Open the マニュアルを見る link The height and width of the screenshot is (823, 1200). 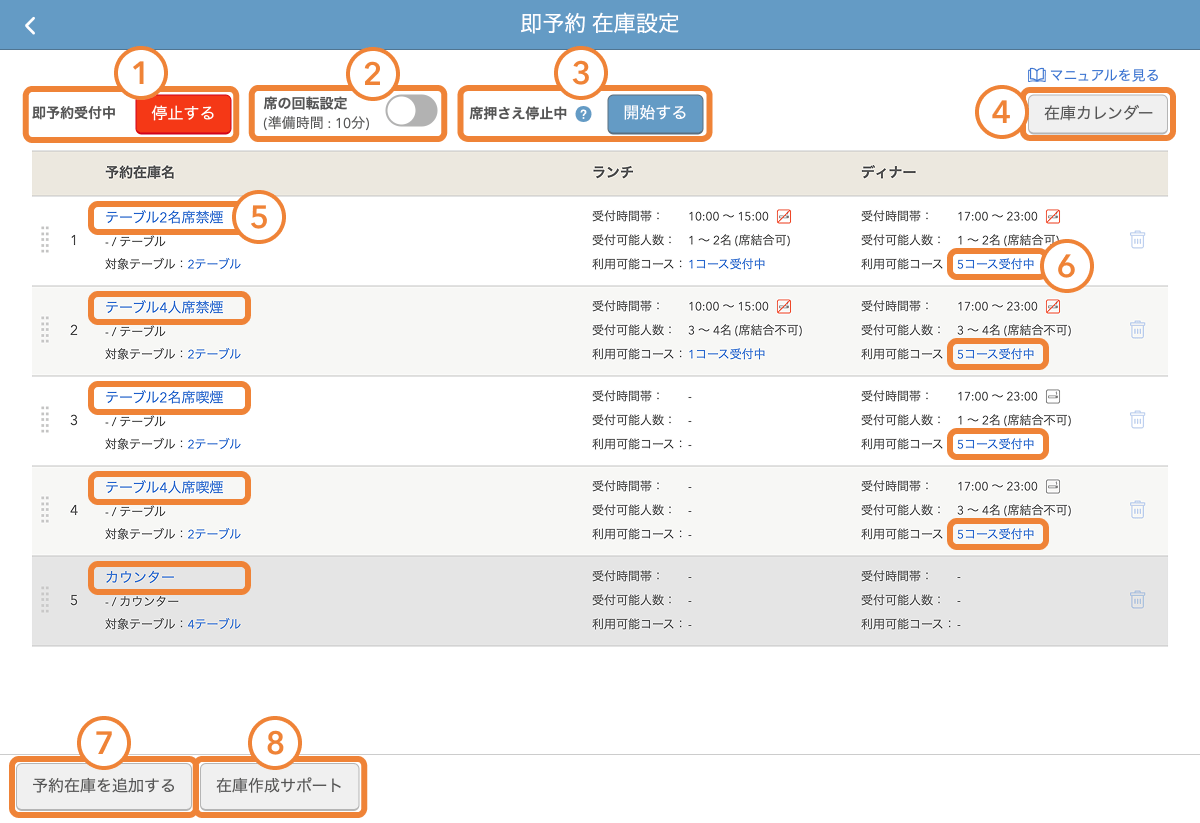pos(1094,75)
